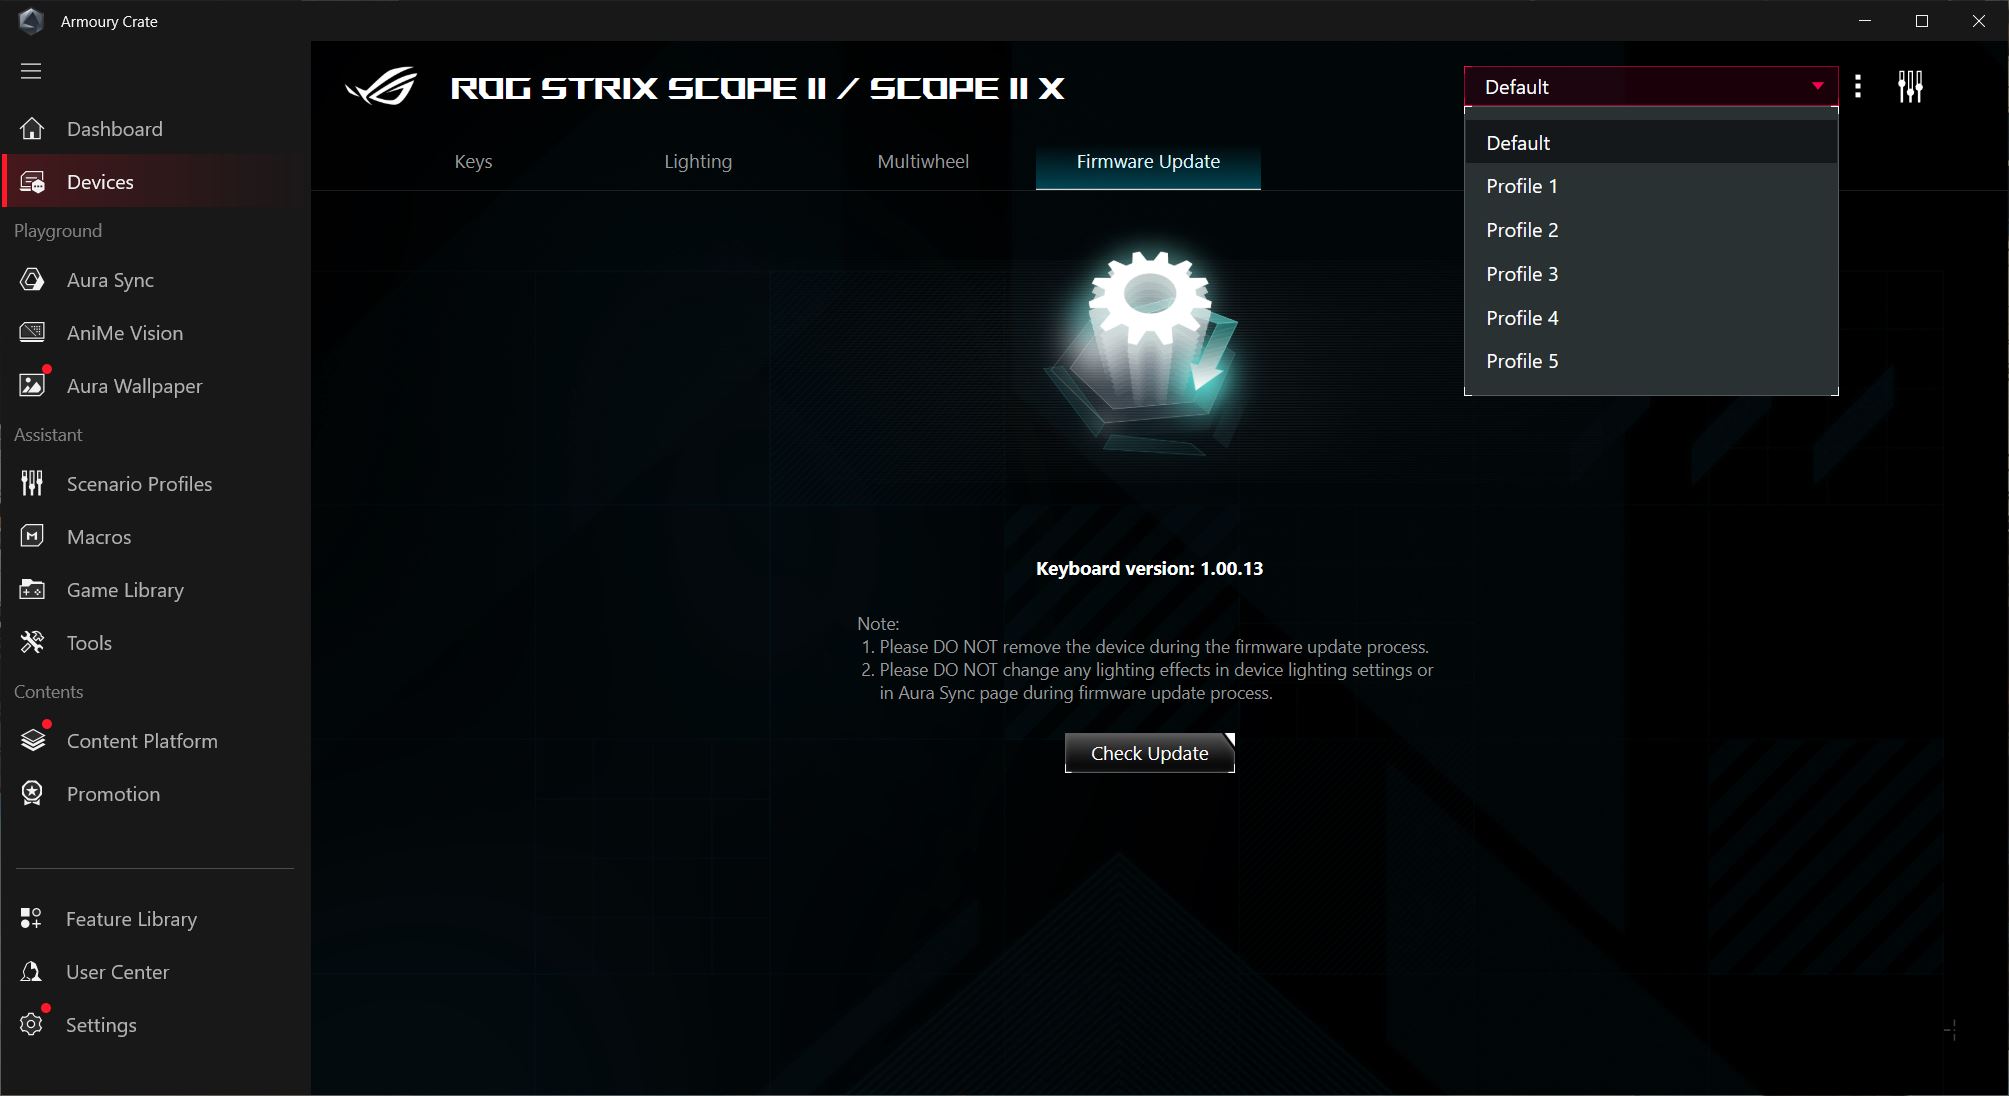
Task: Click the ROG STRIX SCOPE II title
Action: (757, 88)
